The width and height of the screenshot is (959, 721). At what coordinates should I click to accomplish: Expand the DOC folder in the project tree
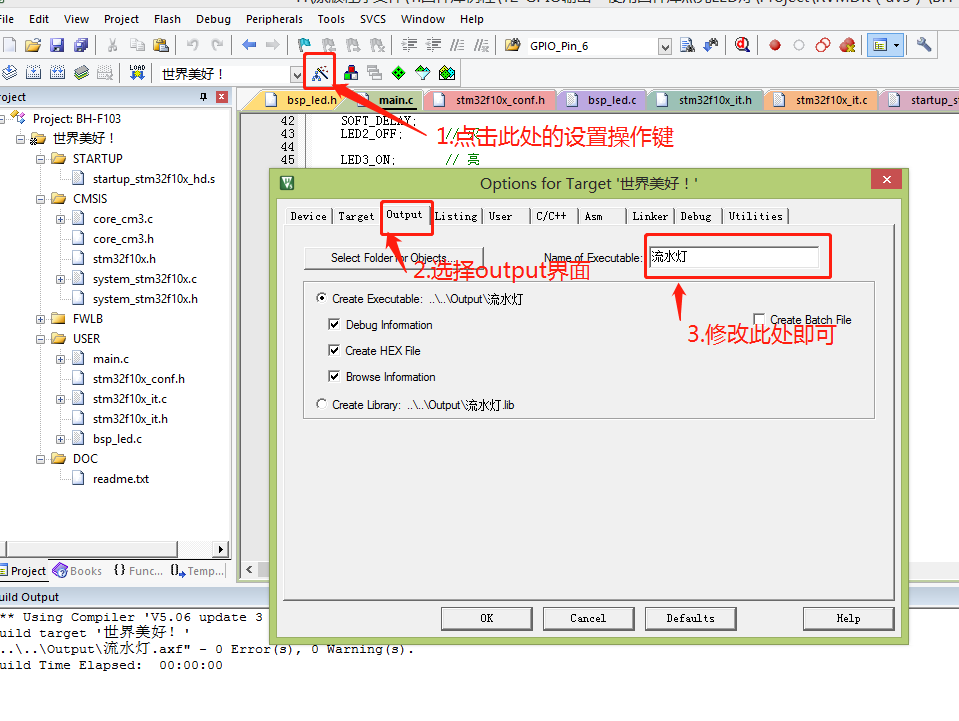[40, 458]
